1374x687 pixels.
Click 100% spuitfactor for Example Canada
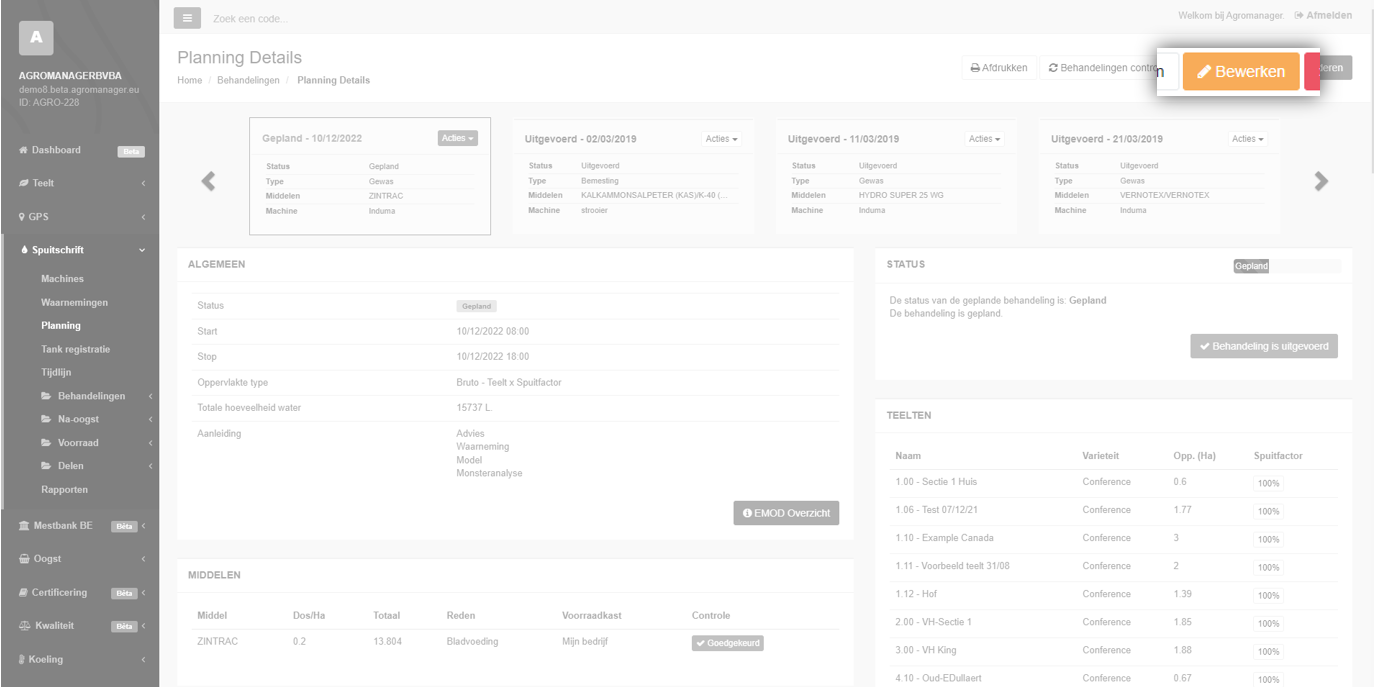point(1268,539)
